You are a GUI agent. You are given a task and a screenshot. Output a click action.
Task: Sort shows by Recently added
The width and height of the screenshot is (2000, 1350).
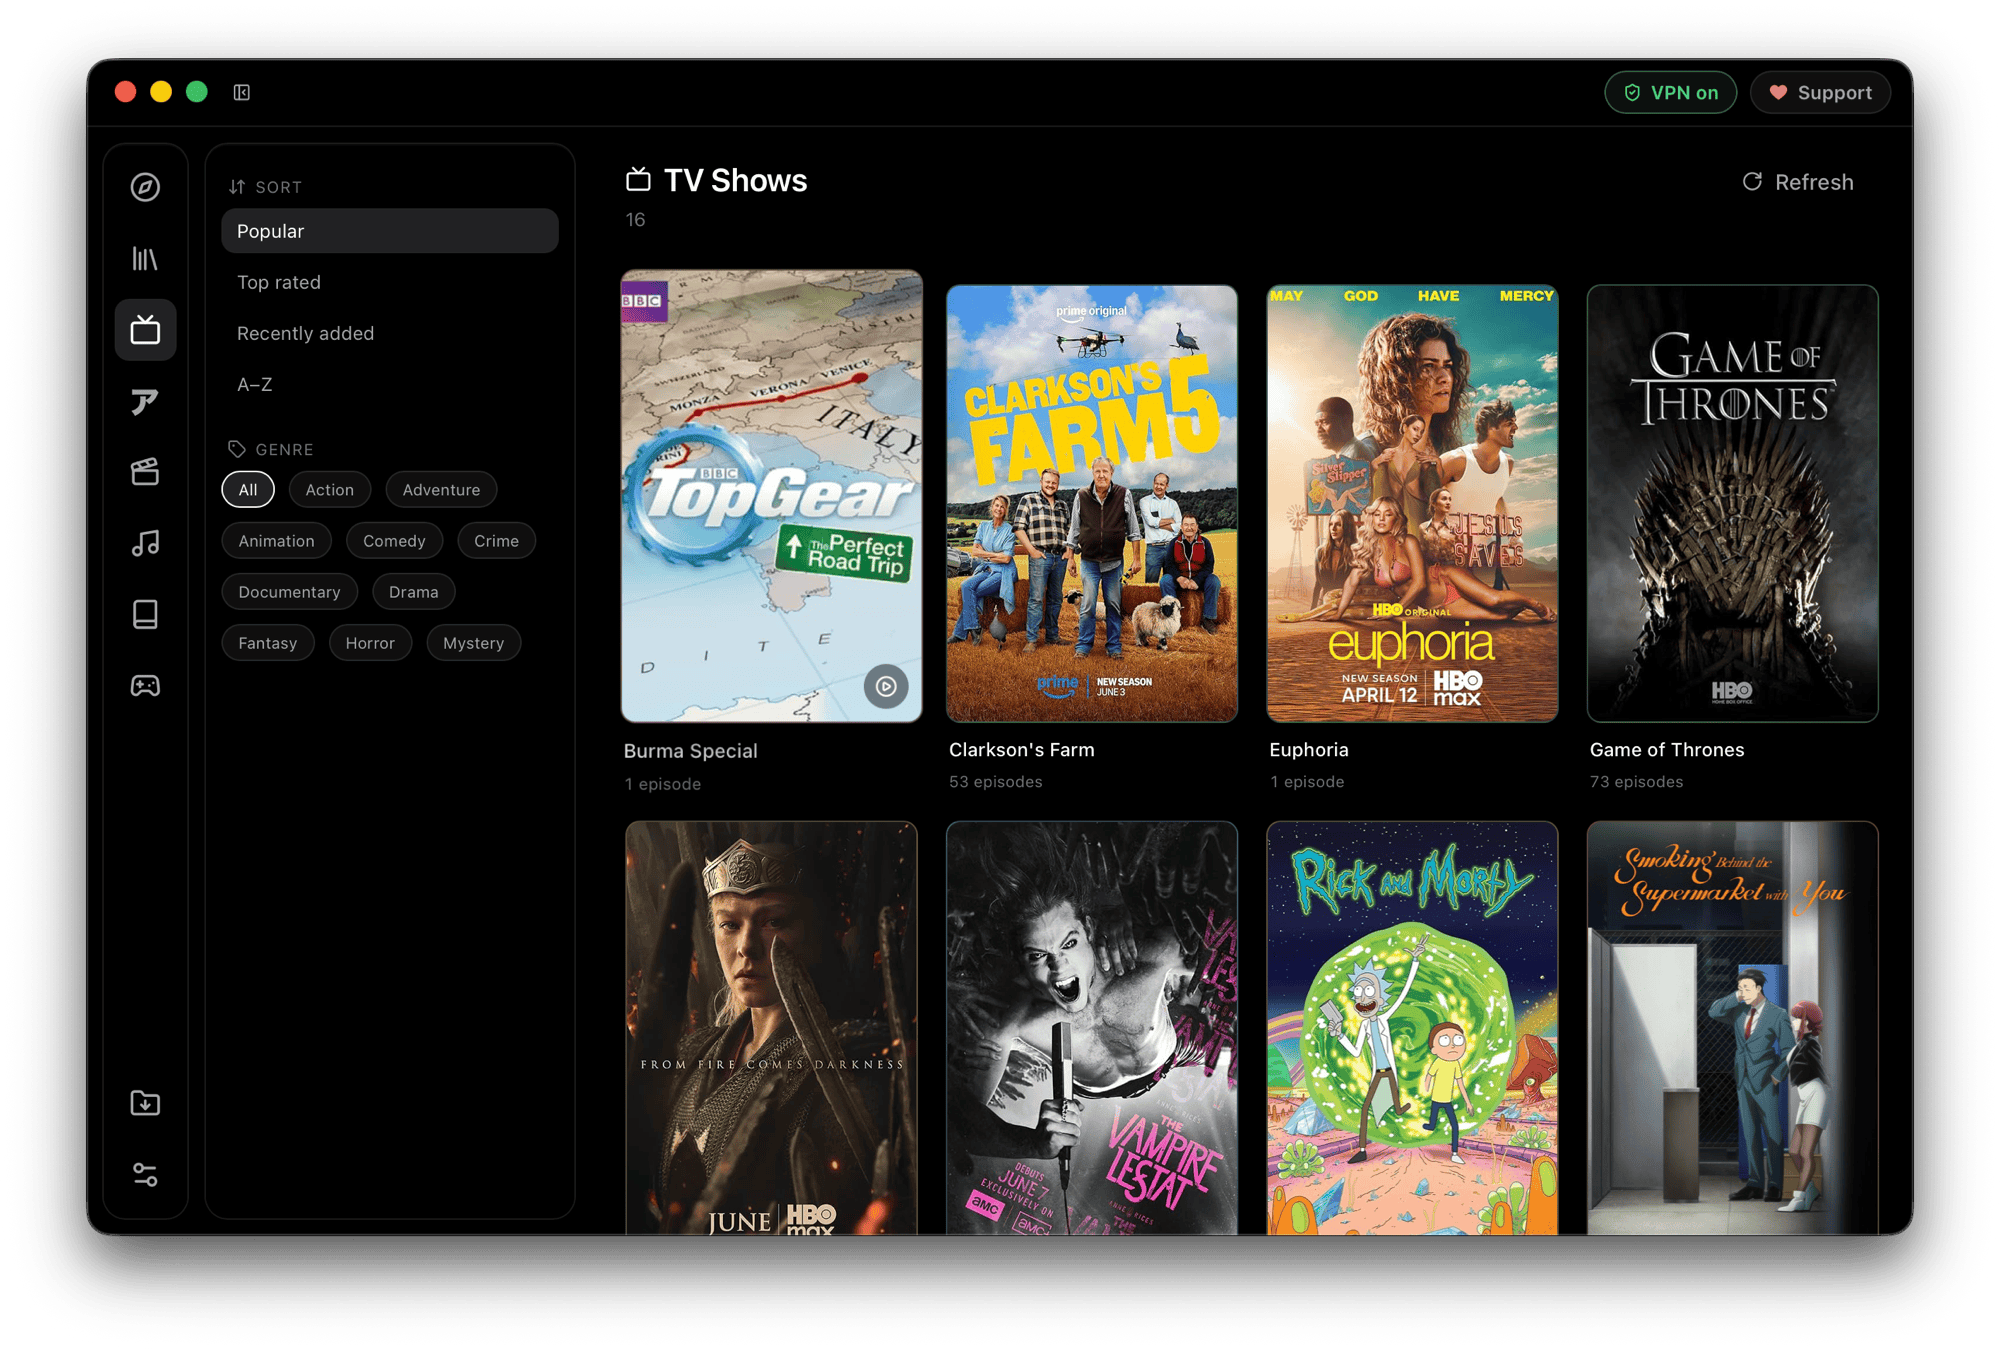pos(390,333)
